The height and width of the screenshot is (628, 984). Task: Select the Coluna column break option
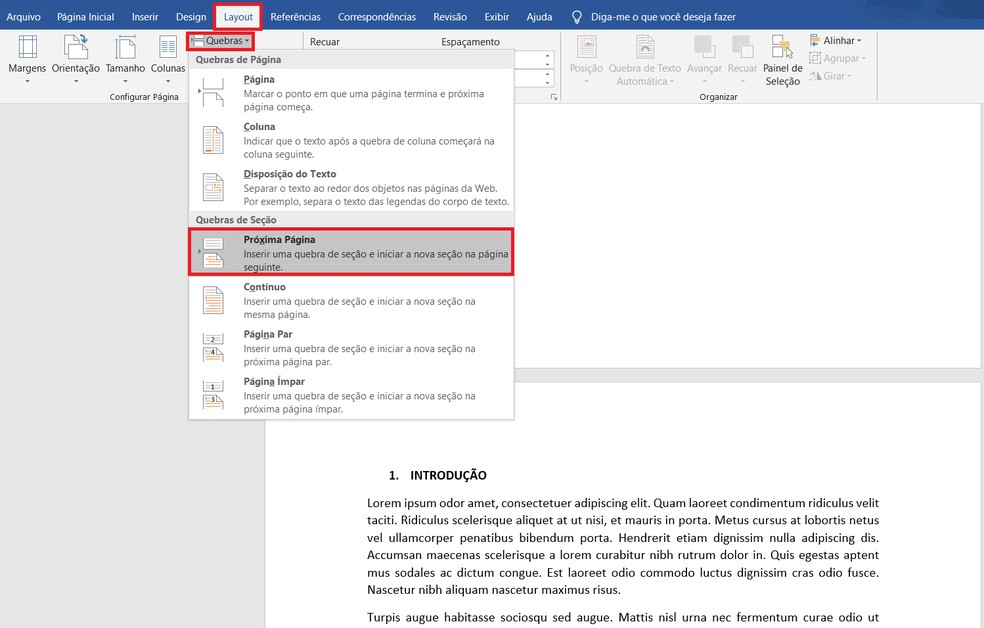(x=351, y=140)
